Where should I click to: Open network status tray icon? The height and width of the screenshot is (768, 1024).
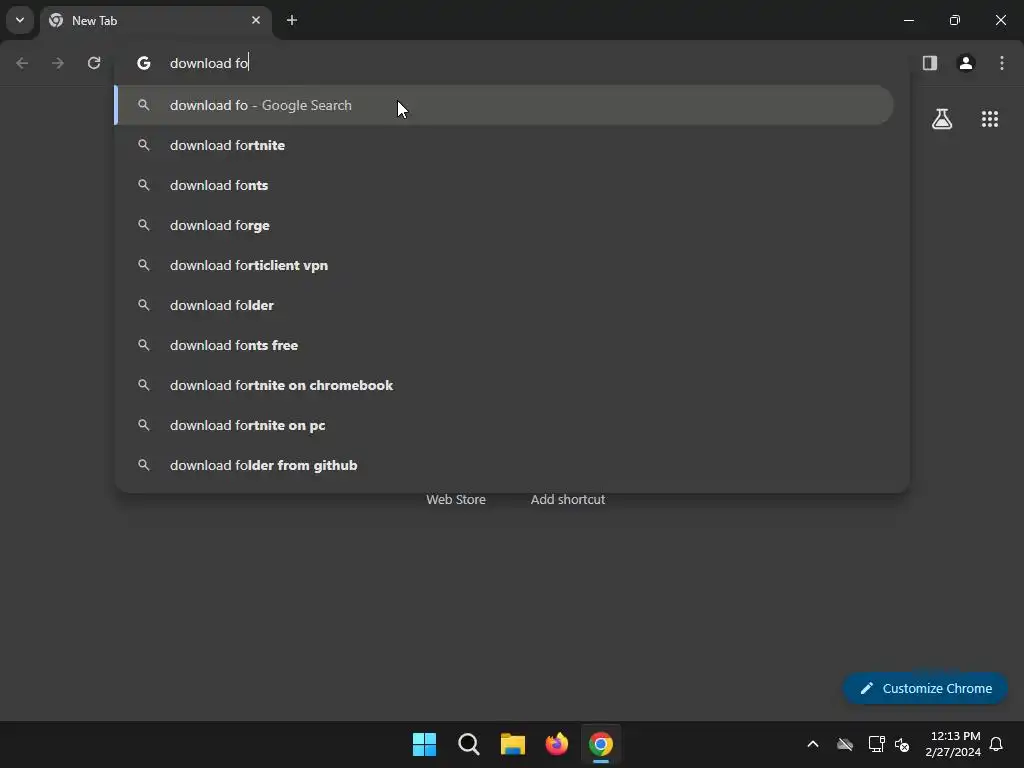coord(876,744)
